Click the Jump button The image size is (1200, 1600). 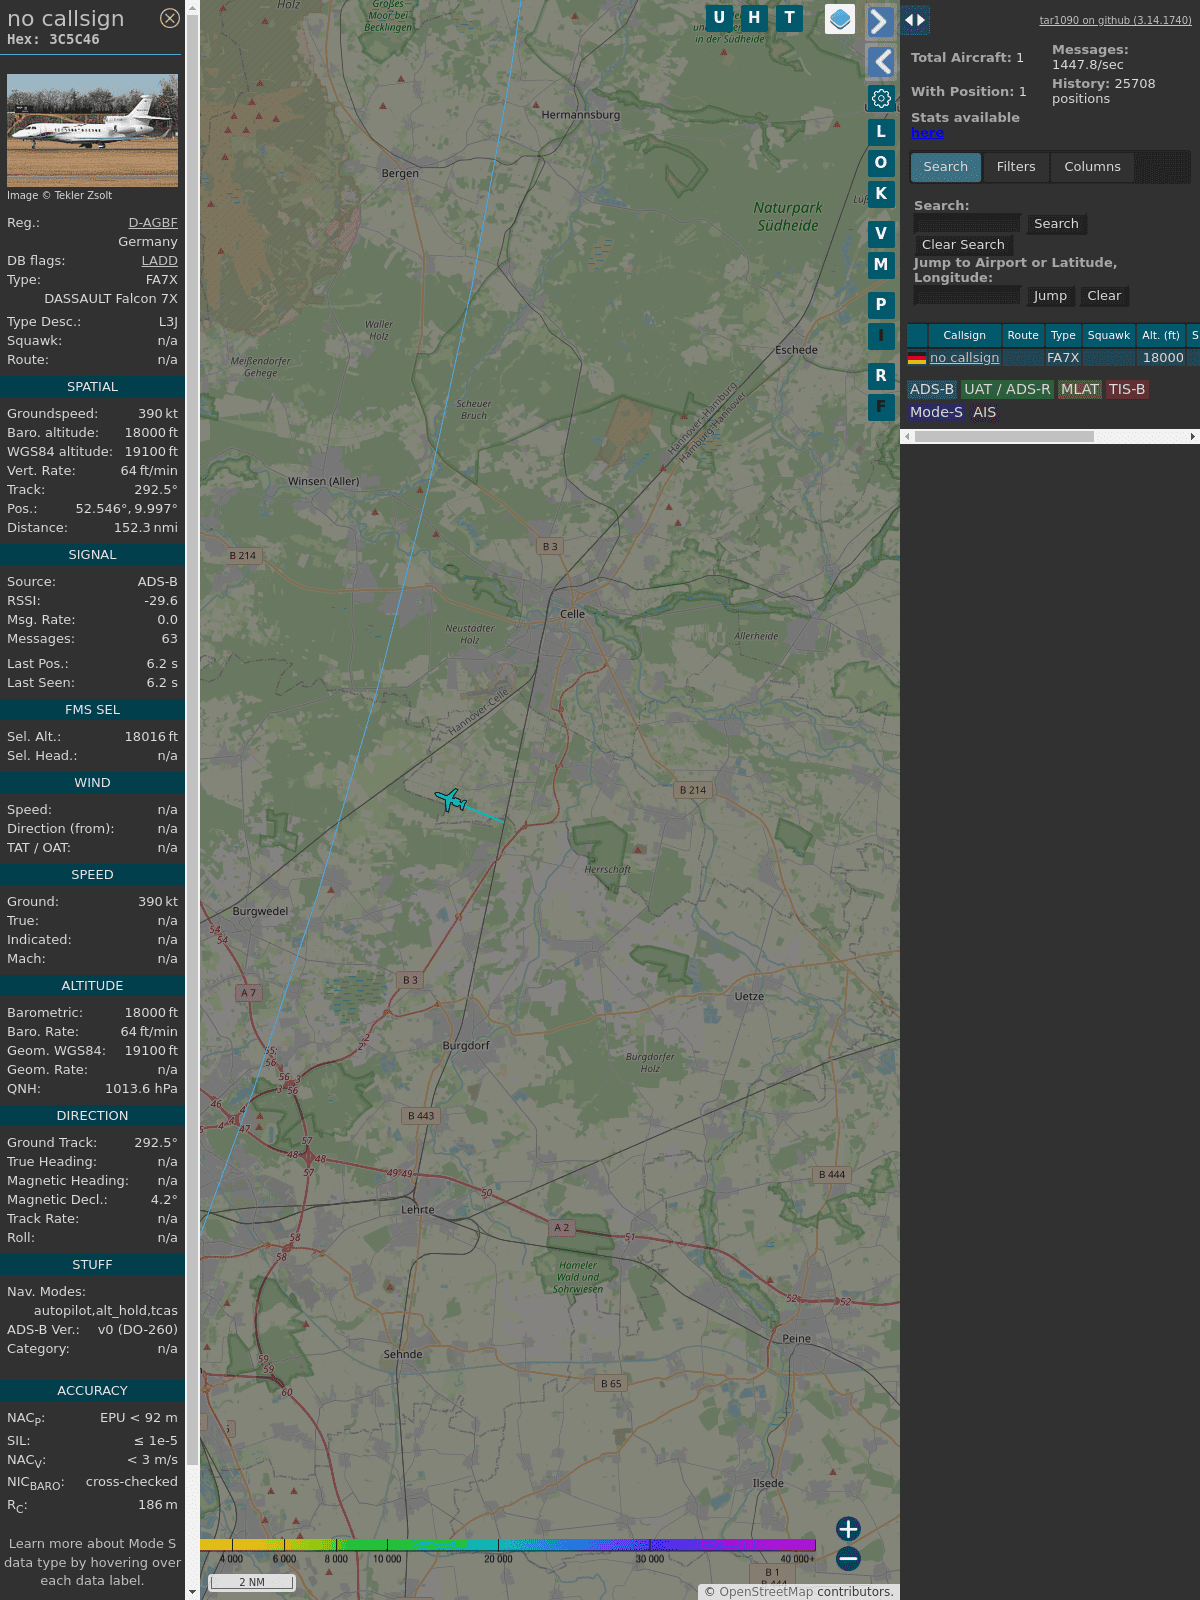coord(1050,296)
